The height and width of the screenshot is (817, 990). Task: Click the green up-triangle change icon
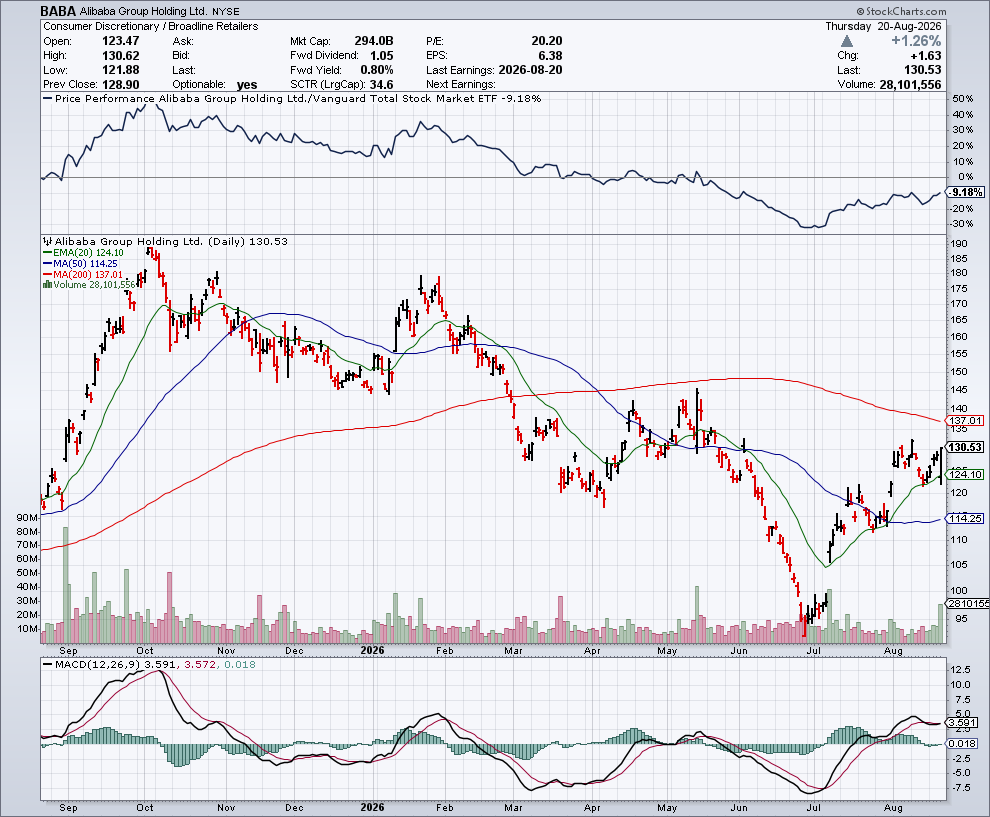click(847, 41)
